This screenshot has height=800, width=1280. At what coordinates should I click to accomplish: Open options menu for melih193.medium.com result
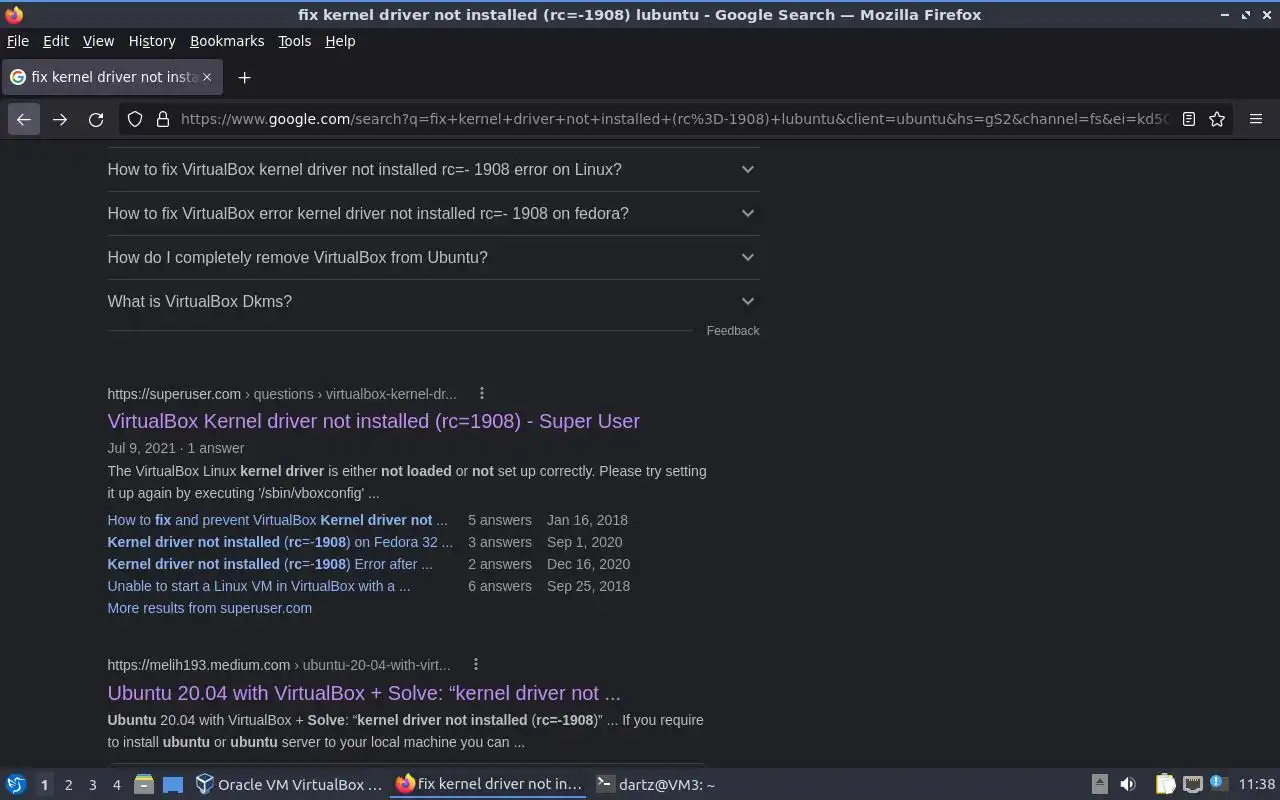pos(476,665)
